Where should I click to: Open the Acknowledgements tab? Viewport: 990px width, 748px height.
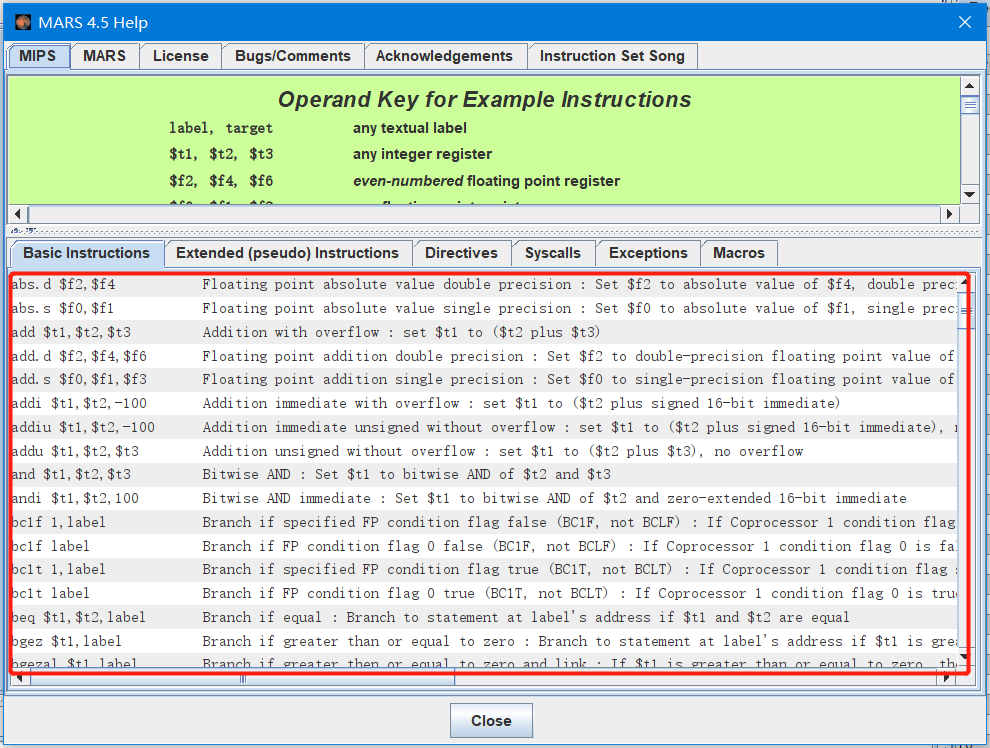click(444, 56)
